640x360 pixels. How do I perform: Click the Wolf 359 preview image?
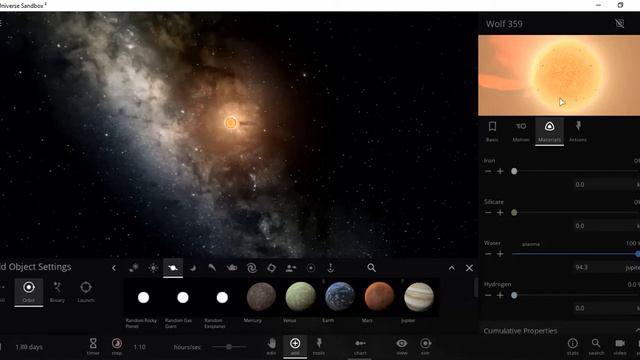pos(559,75)
